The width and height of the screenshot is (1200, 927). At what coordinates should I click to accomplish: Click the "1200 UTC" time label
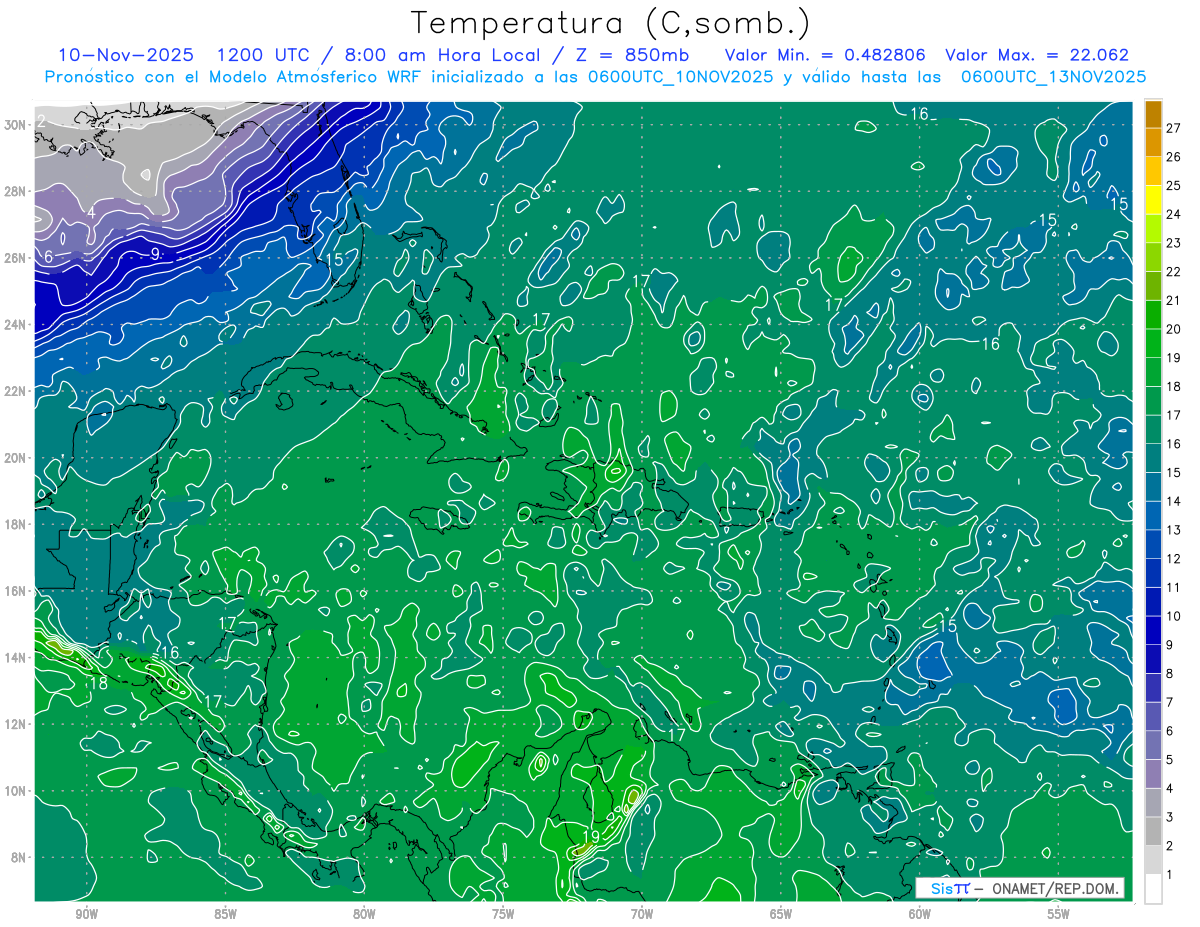[265, 55]
